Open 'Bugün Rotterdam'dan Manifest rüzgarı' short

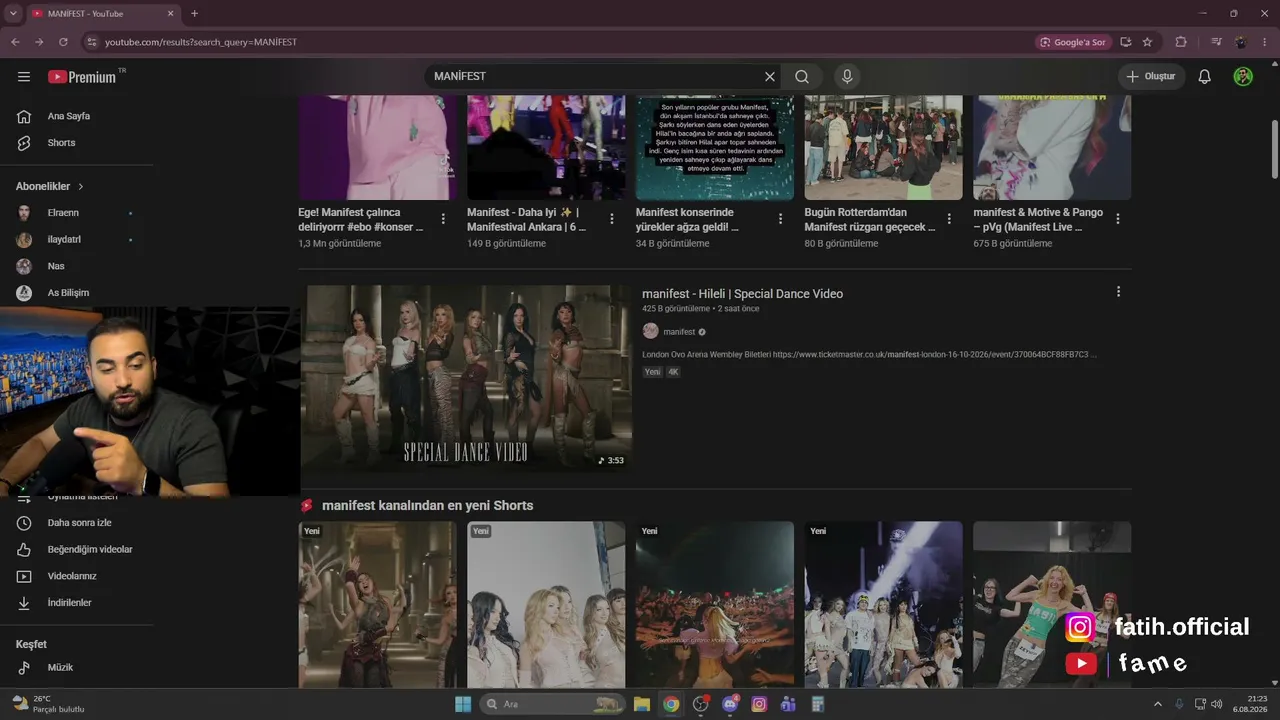point(870,220)
